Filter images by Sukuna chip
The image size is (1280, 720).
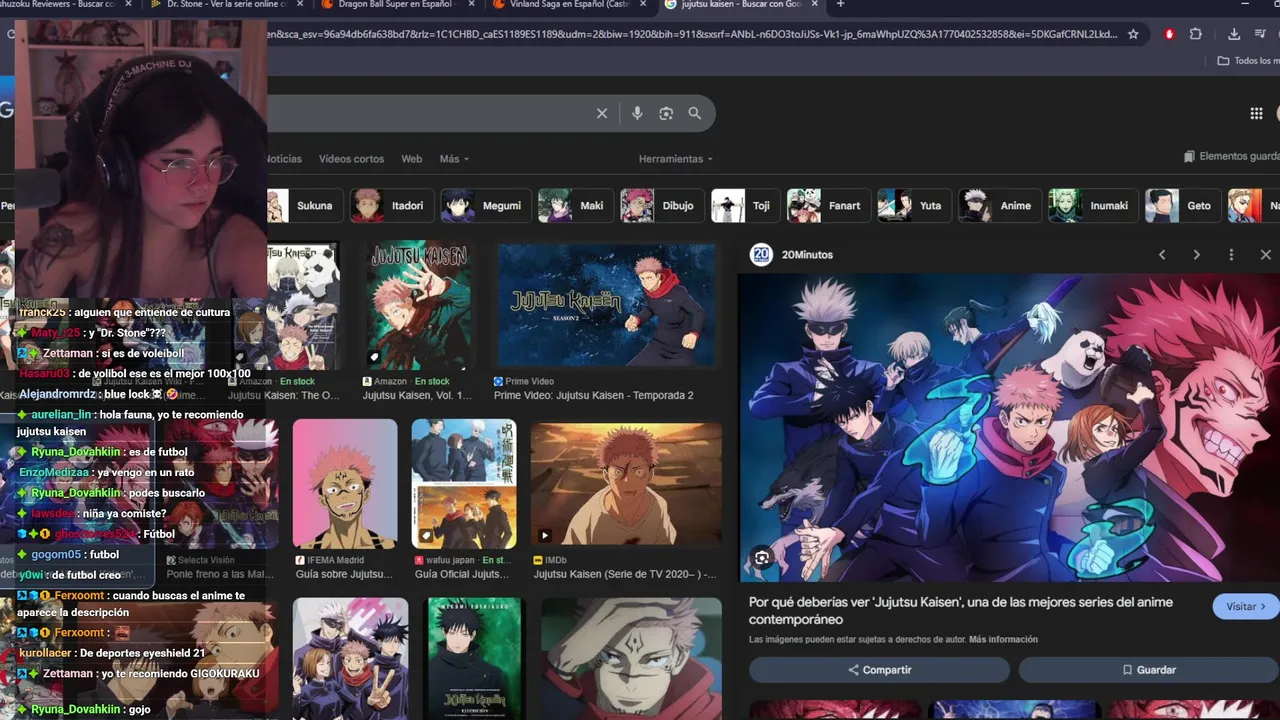[x=303, y=206]
